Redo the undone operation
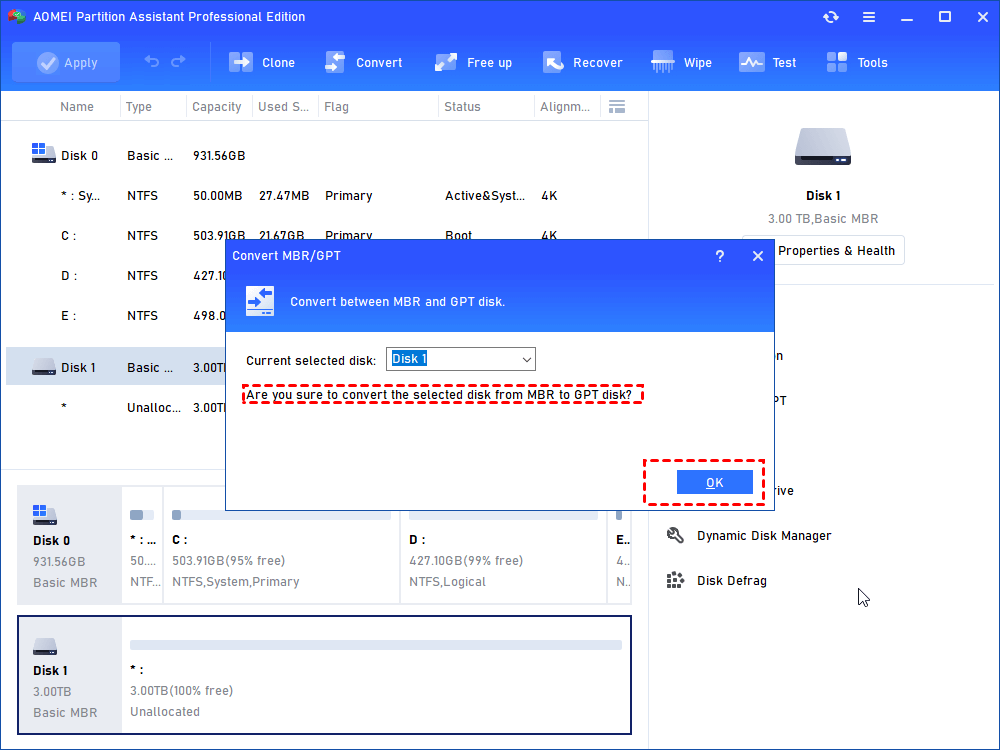This screenshot has width=1000, height=750. [x=179, y=61]
